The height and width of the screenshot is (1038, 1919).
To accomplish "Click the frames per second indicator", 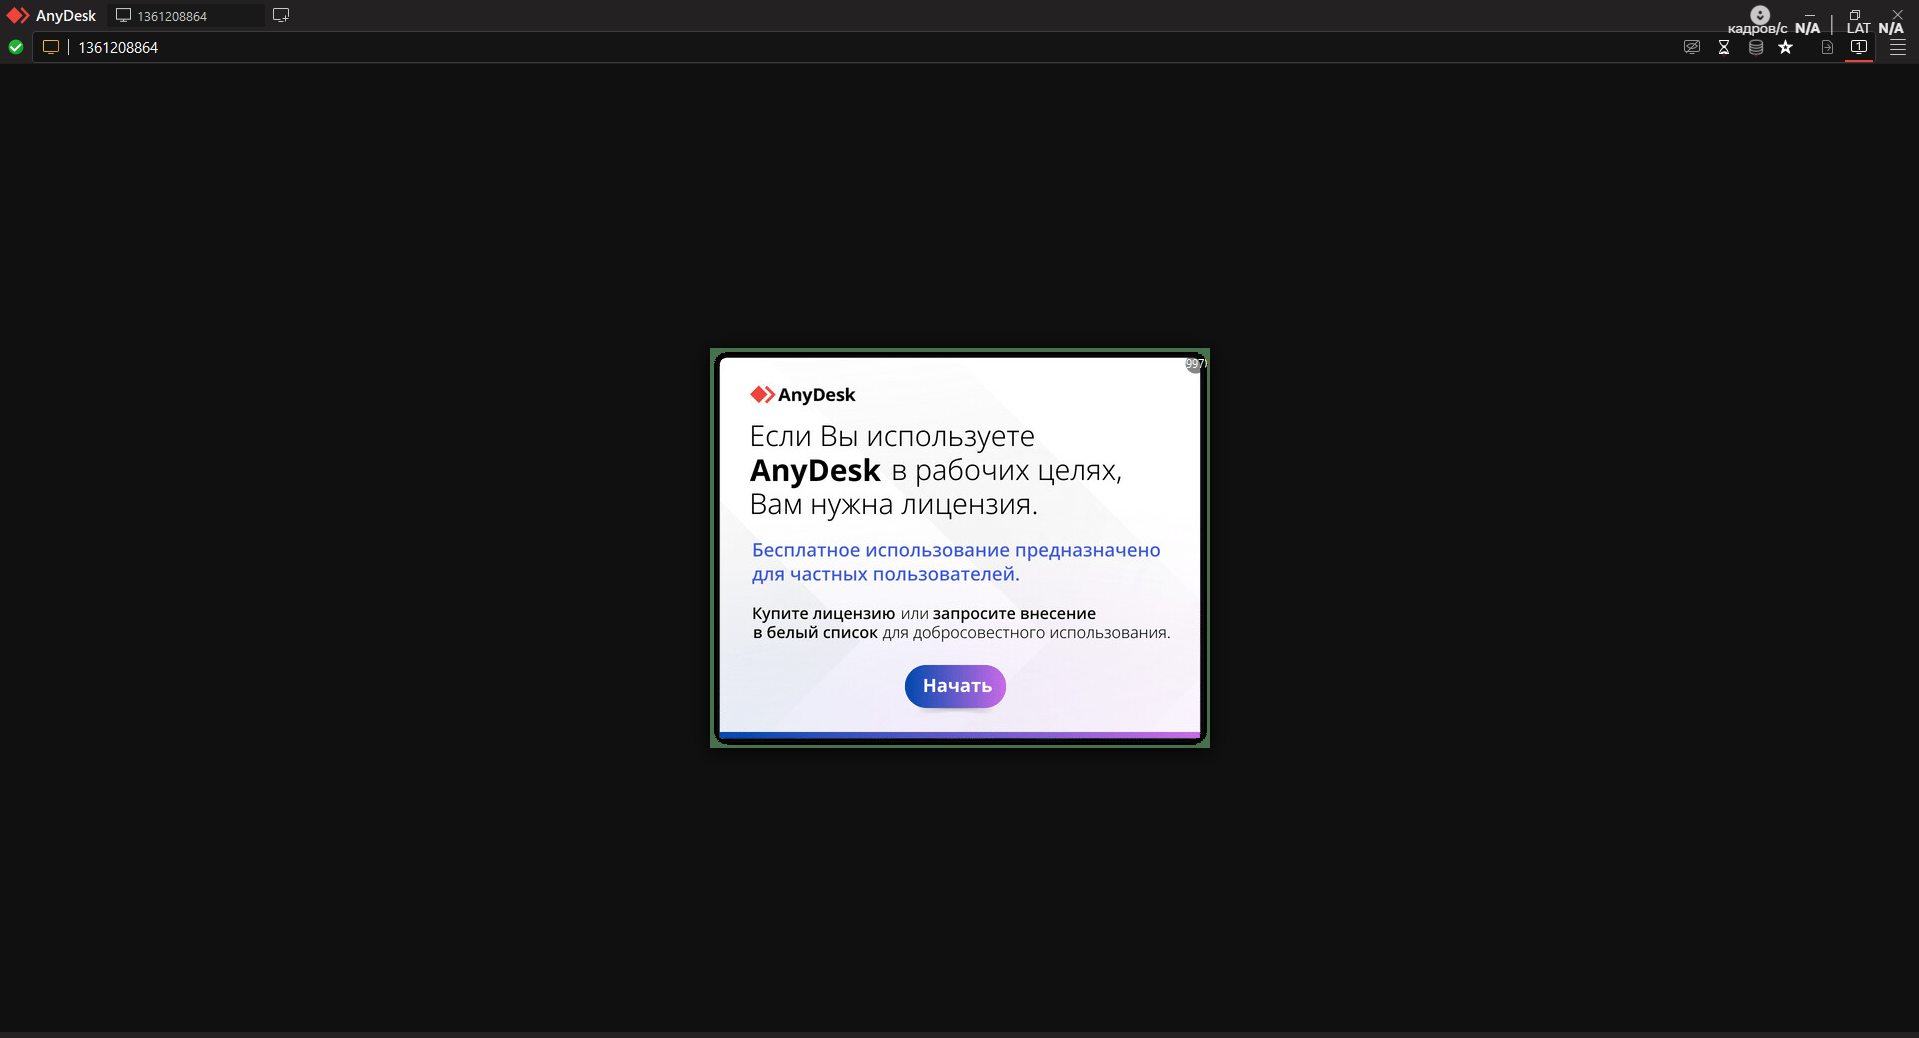I will click(1774, 28).
